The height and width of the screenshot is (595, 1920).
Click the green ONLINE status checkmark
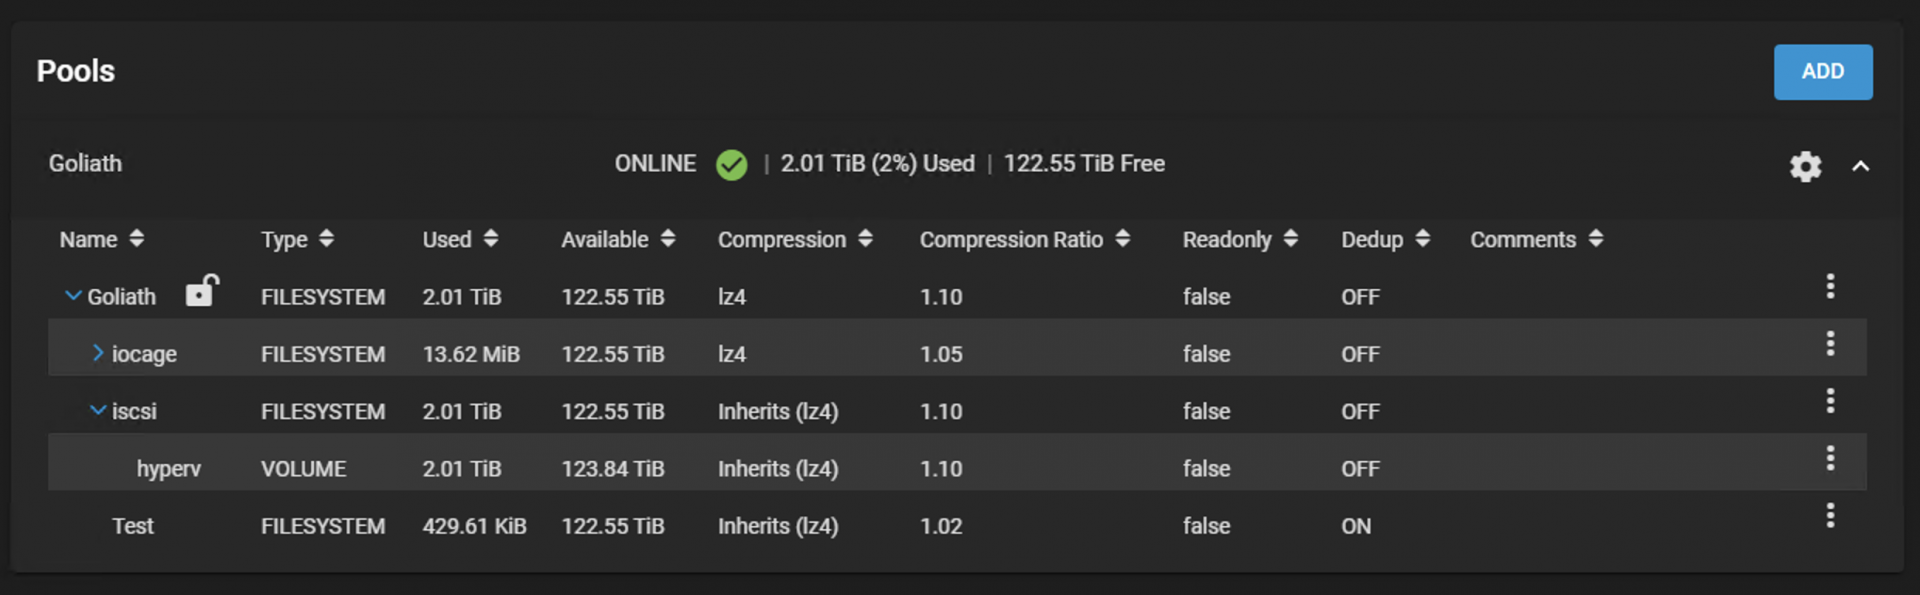coord(731,165)
